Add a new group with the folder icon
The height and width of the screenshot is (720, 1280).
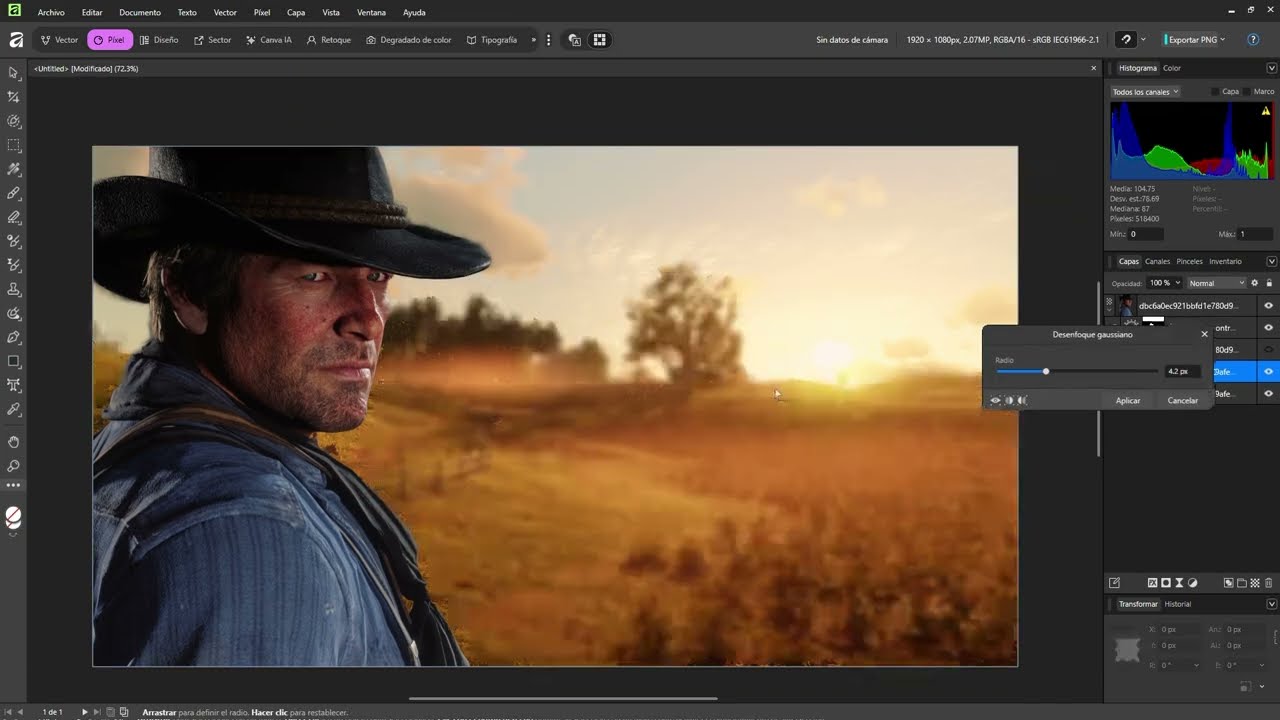pyautogui.click(x=1242, y=583)
